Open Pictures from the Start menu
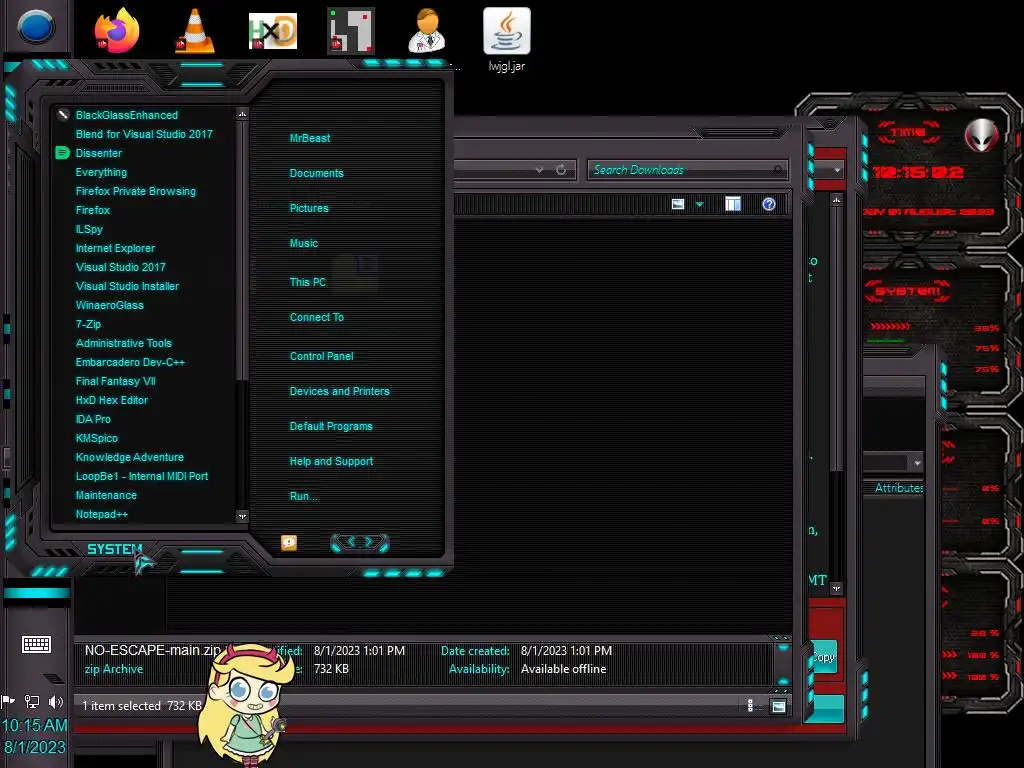 pos(309,208)
